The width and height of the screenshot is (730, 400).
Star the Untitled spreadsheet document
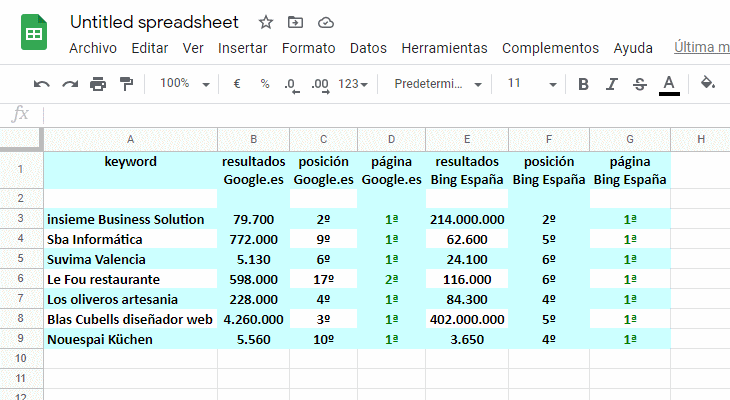coord(266,22)
